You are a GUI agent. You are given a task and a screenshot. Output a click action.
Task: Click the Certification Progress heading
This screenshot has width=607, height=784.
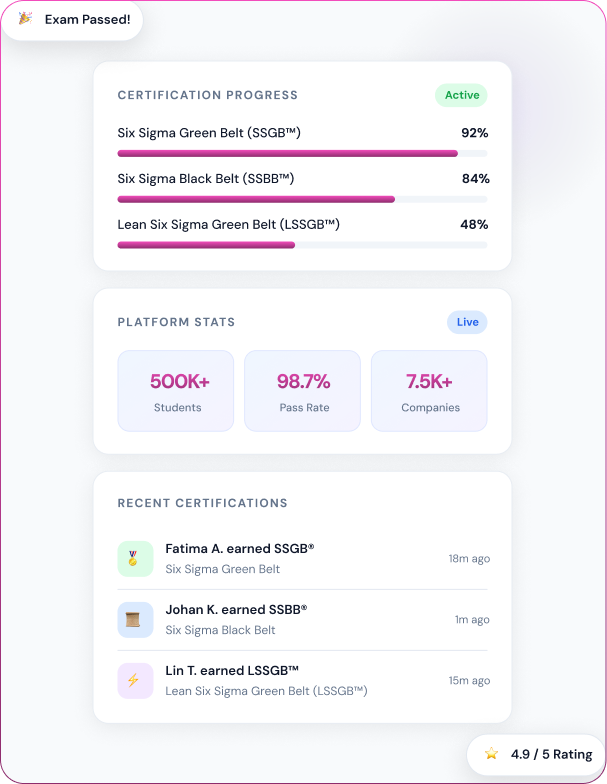click(208, 95)
